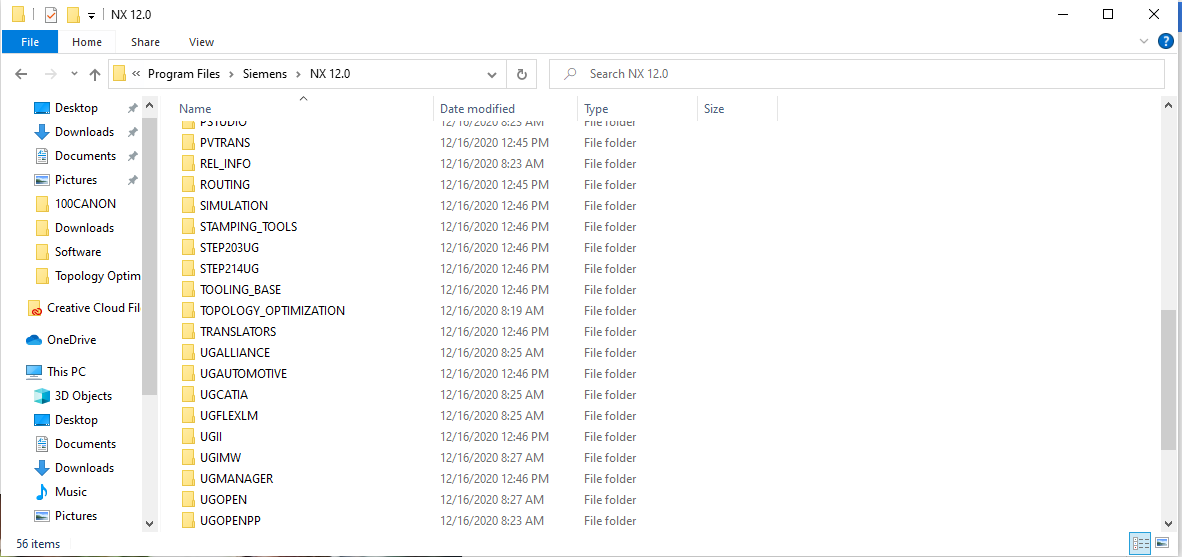Open pinned Documents in Quick access

tap(85, 156)
